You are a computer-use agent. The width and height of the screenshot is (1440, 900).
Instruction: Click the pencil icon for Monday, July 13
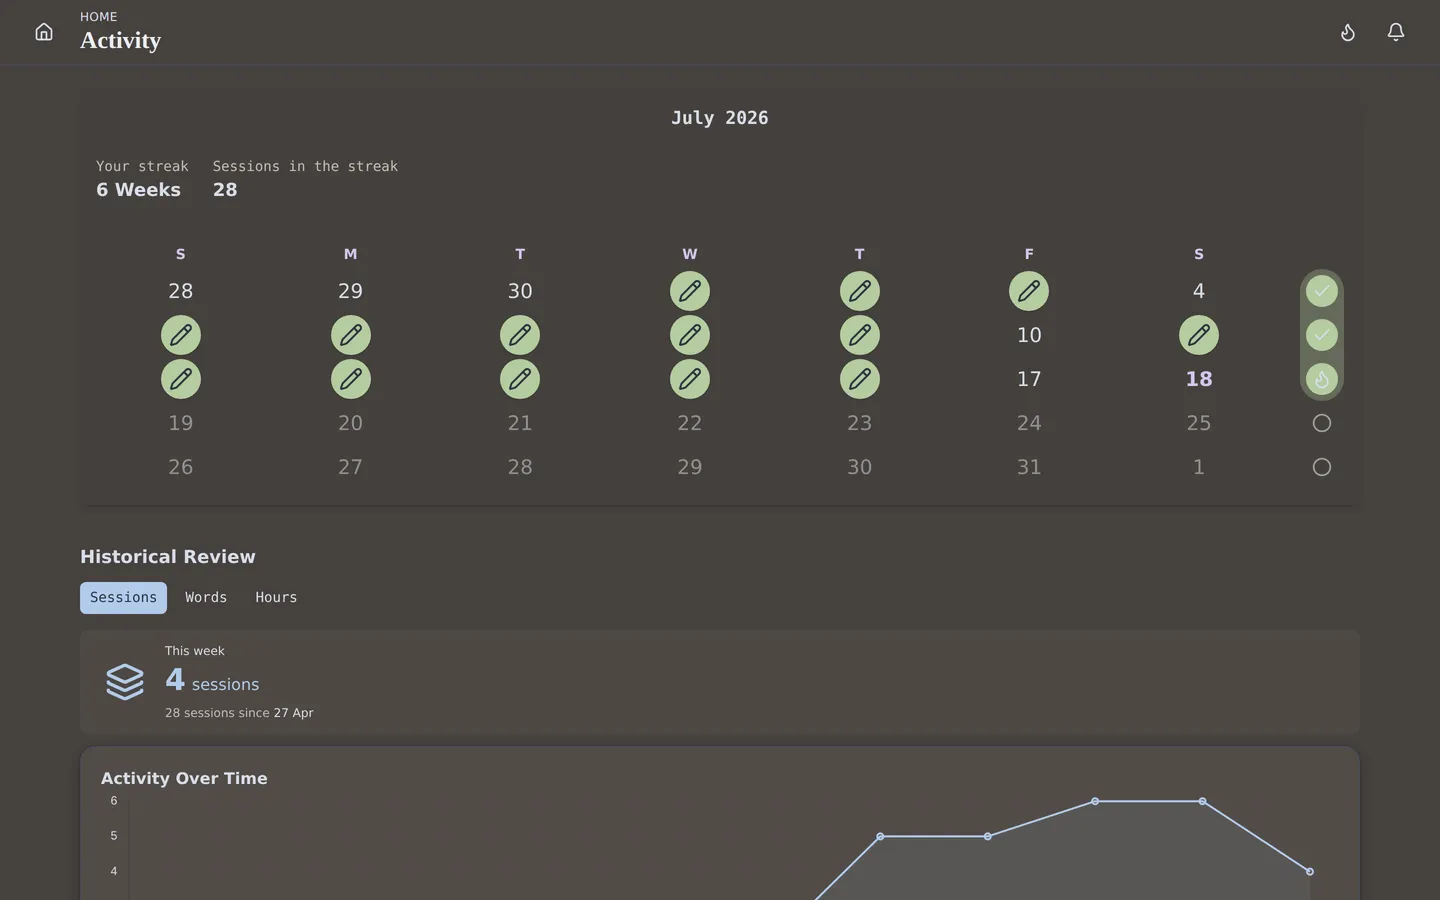(351, 379)
